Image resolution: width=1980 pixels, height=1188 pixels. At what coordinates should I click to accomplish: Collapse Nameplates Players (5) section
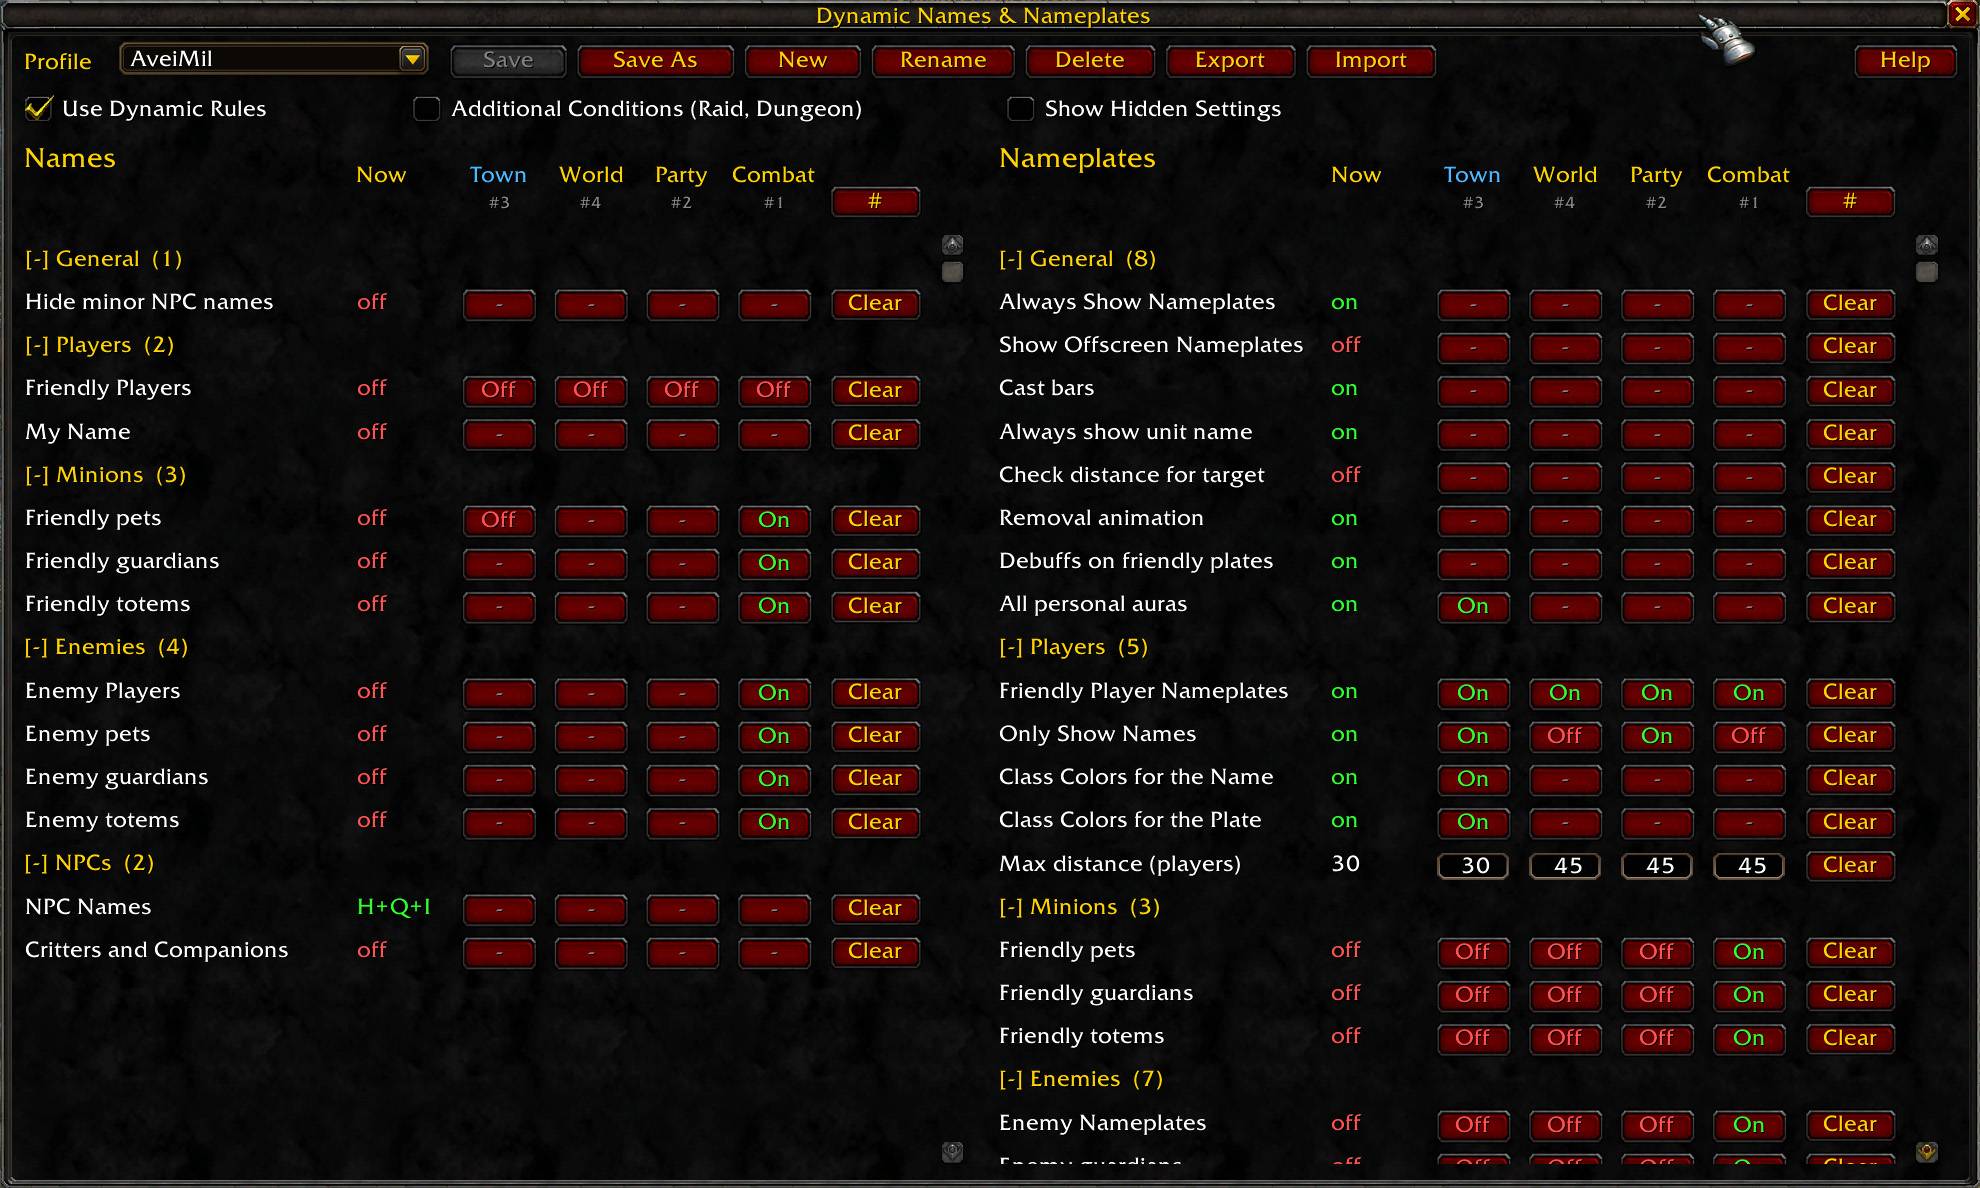click(1073, 647)
